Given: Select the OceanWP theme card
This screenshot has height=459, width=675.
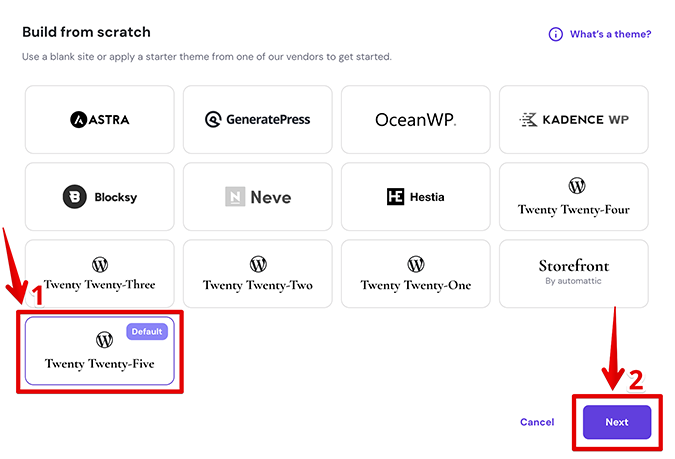Looking at the screenshot, I should (415, 119).
